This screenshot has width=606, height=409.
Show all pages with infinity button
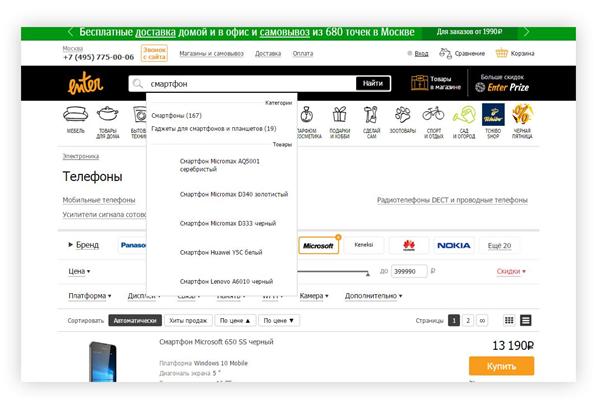coord(482,320)
